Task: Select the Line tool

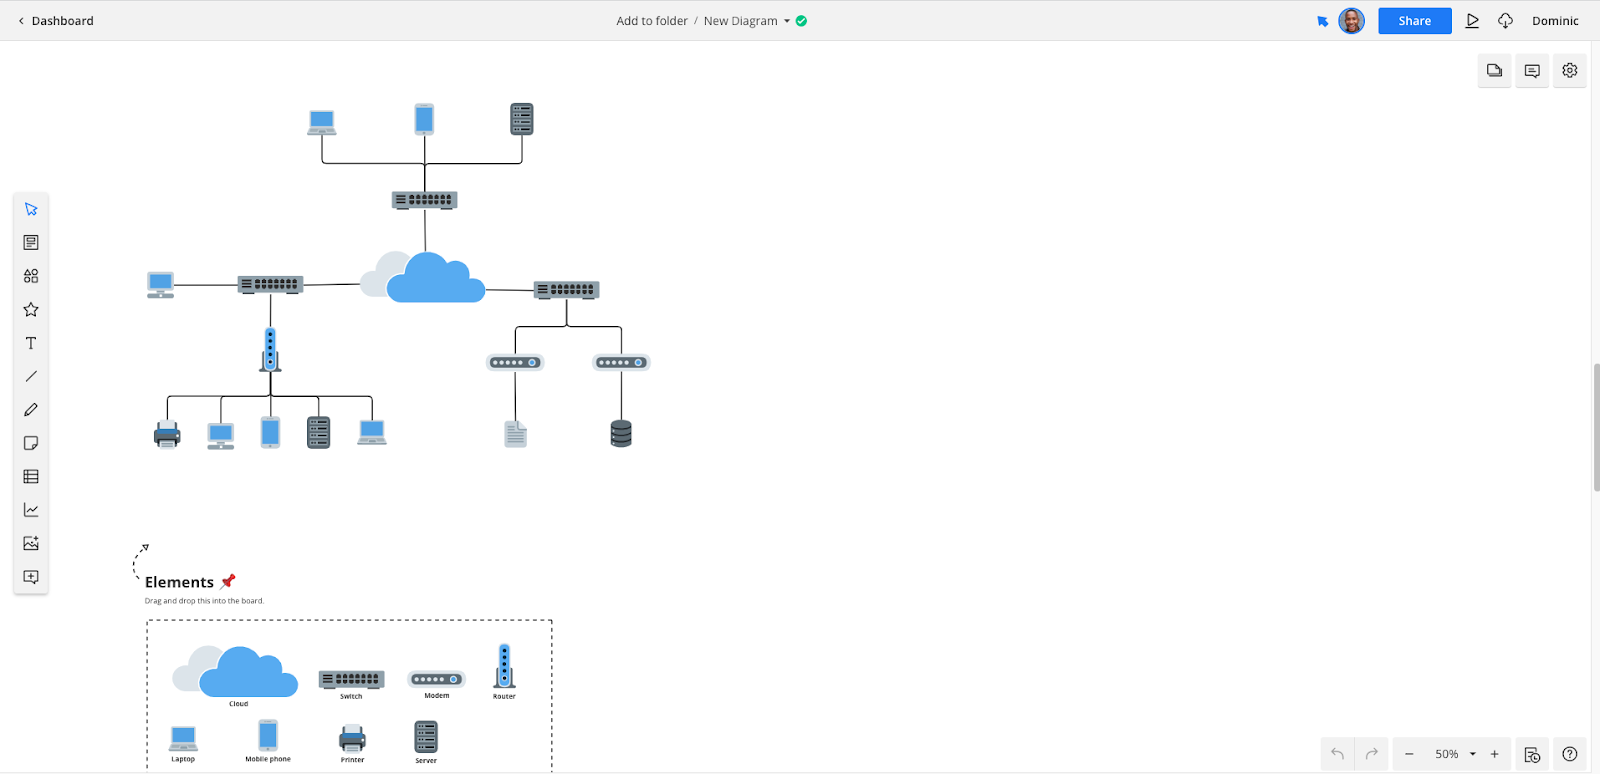Action: tap(31, 377)
